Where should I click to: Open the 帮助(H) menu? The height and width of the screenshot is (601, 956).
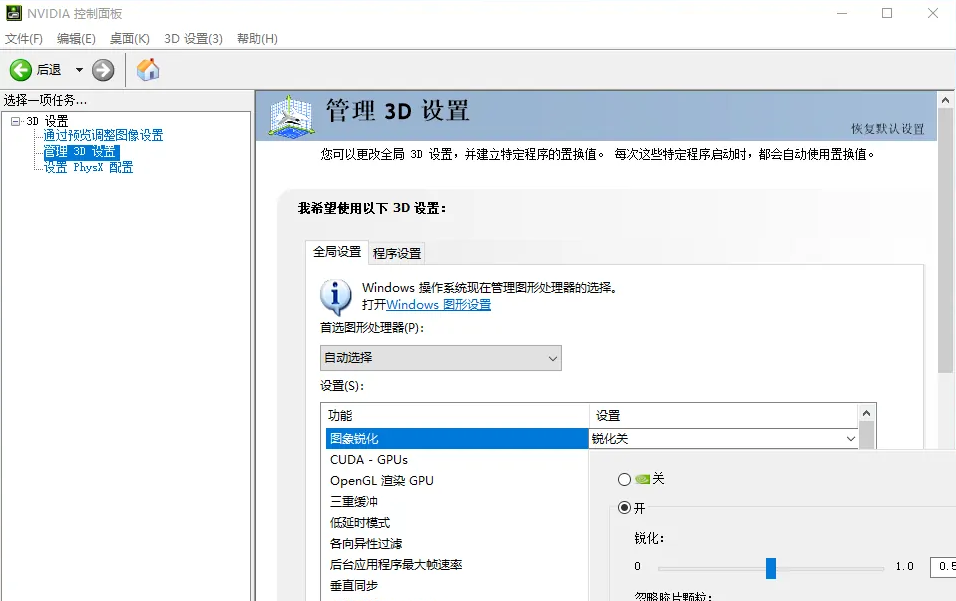click(x=257, y=38)
